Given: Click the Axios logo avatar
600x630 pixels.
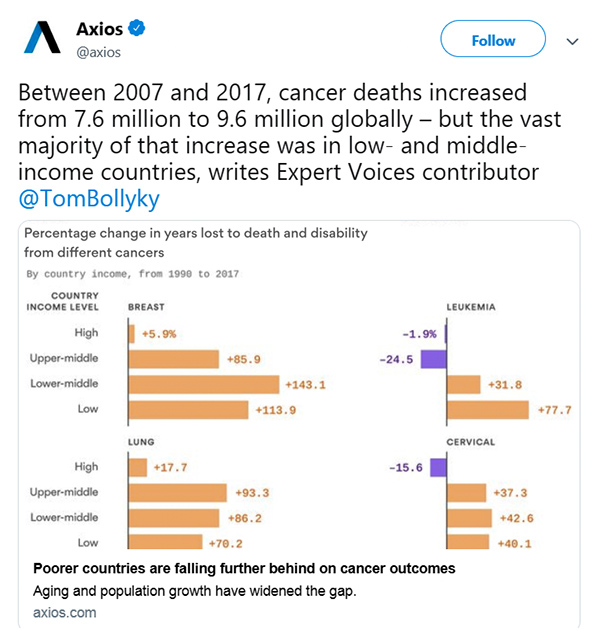Looking at the screenshot, I should tap(42, 37).
